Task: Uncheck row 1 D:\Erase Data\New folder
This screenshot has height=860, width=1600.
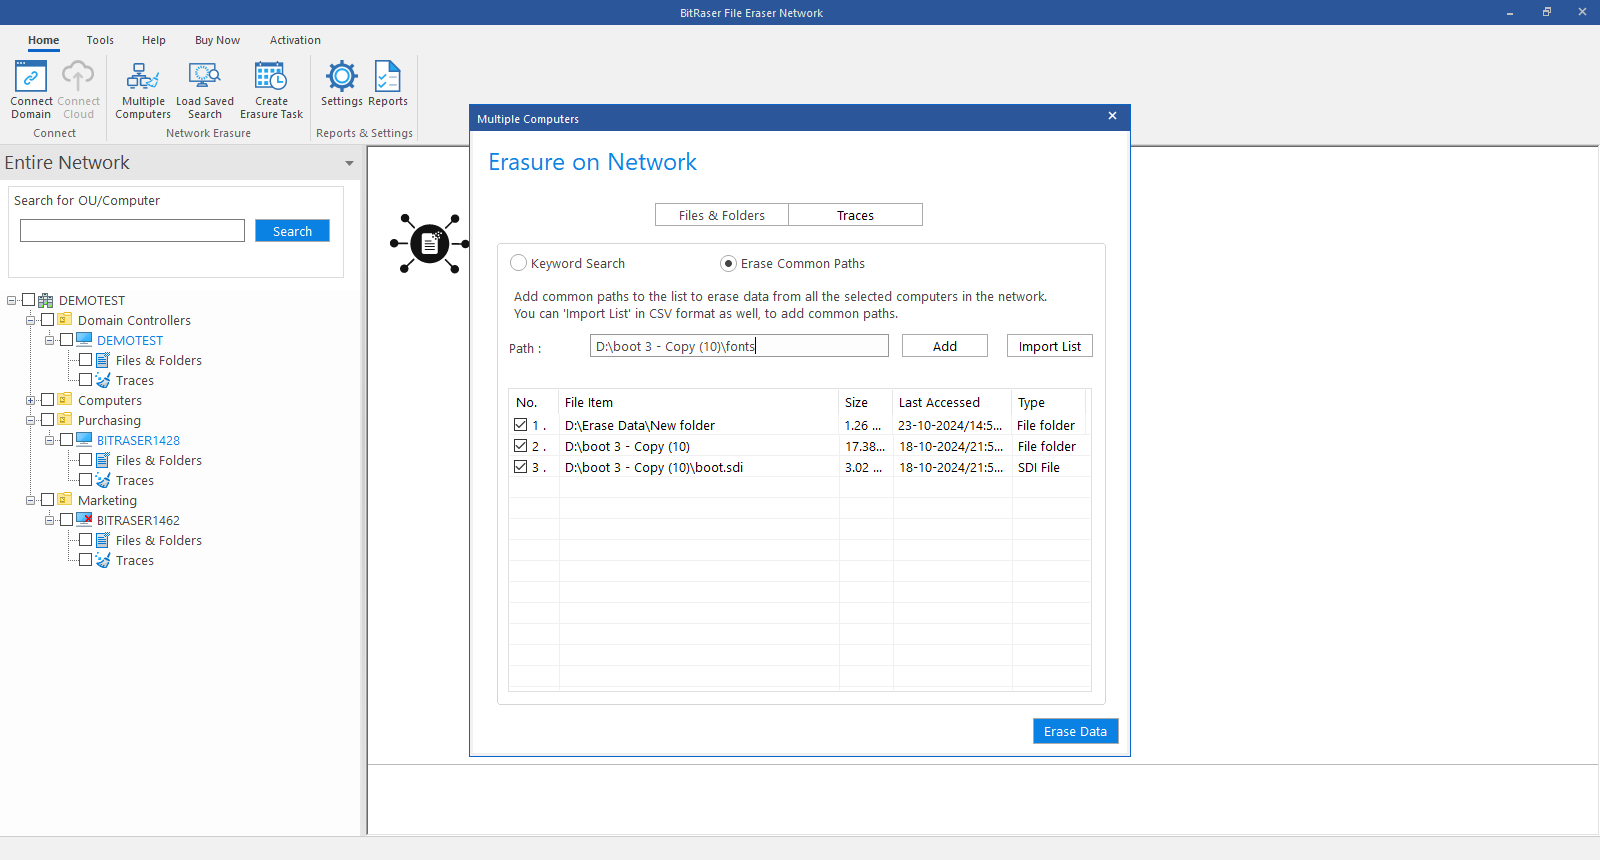Action: click(x=520, y=425)
